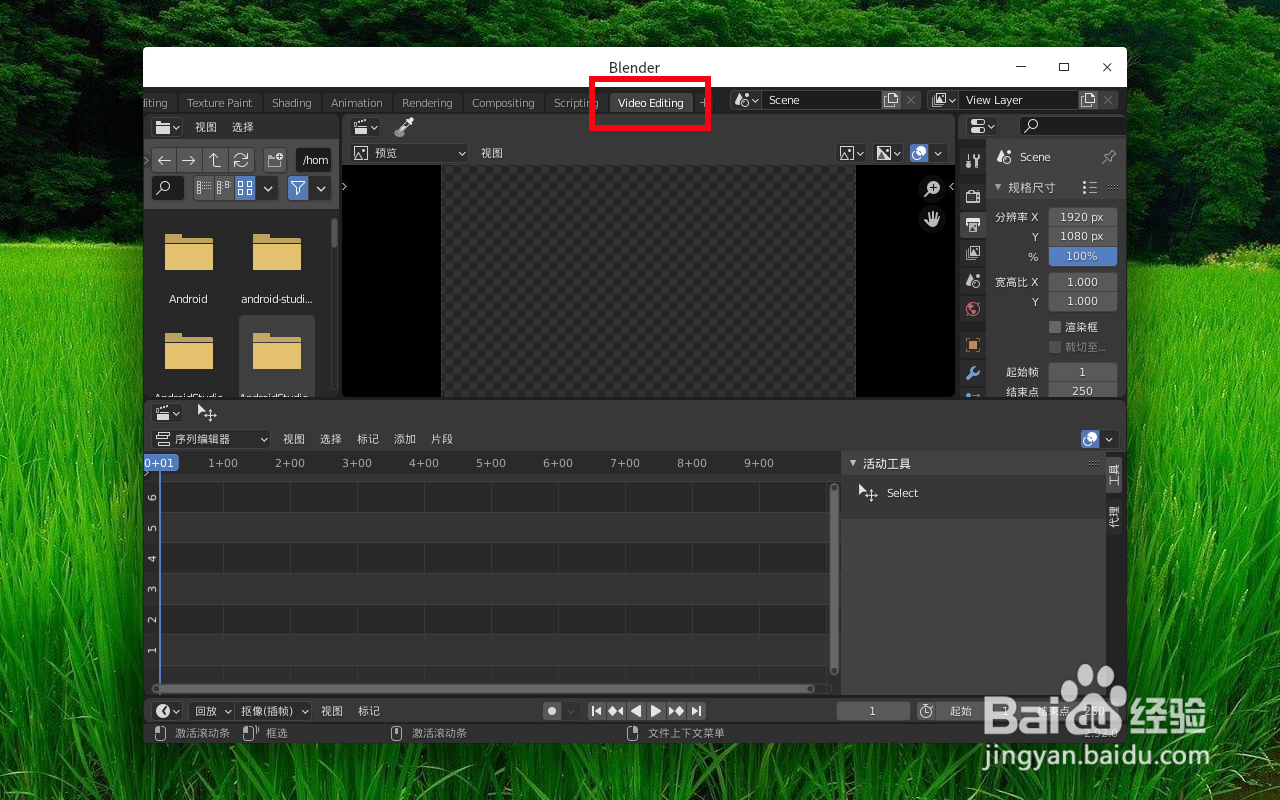Toggle the auto keying record button
This screenshot has height=800, width=1280.
(x=551, y=711)
